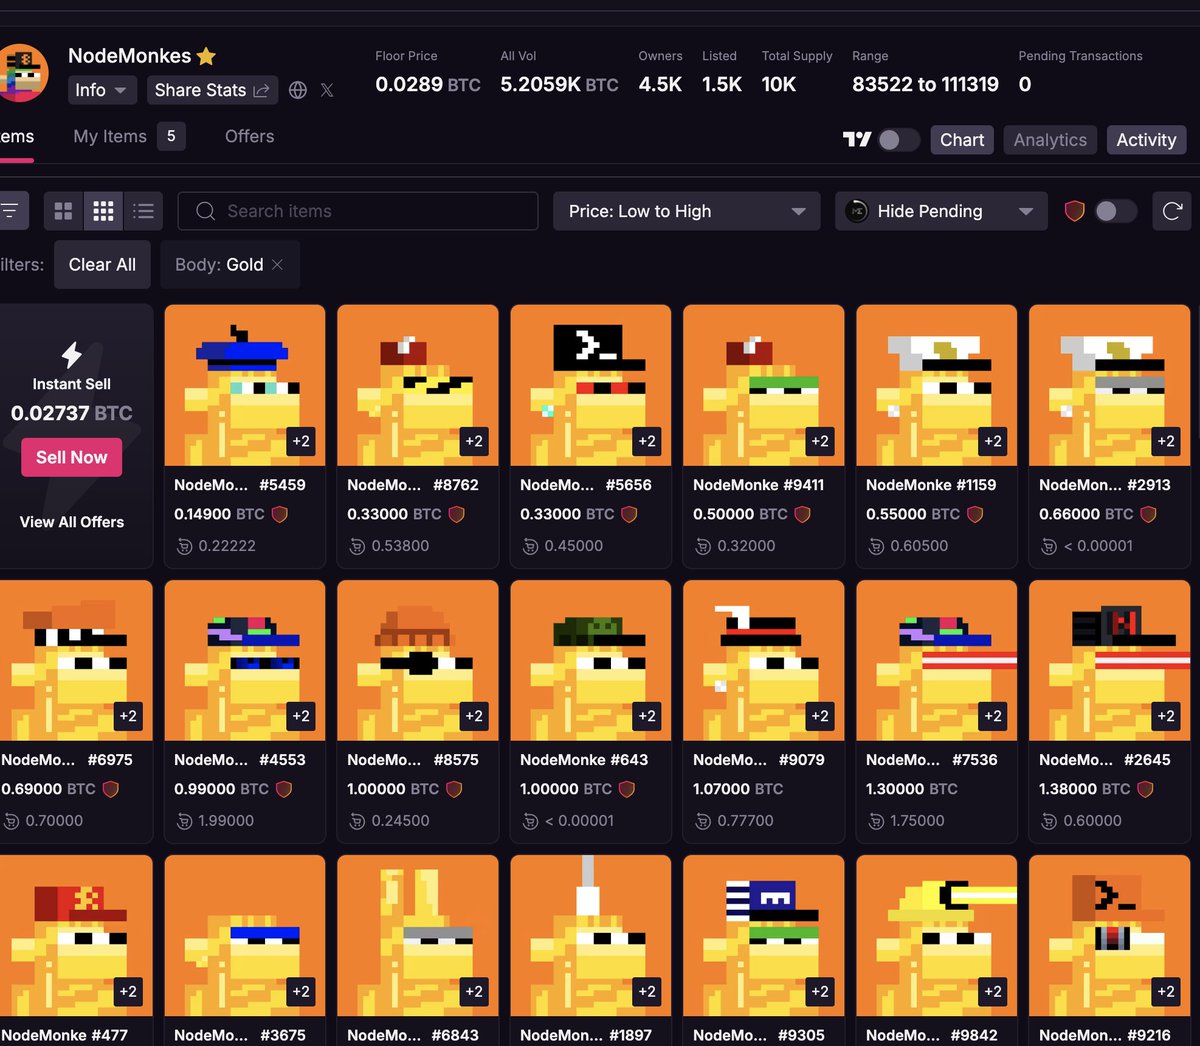The height and width of the screenshot is (1046, 1200).
Task: Toggle the shield protection switch
Action: click(1115, 211)
